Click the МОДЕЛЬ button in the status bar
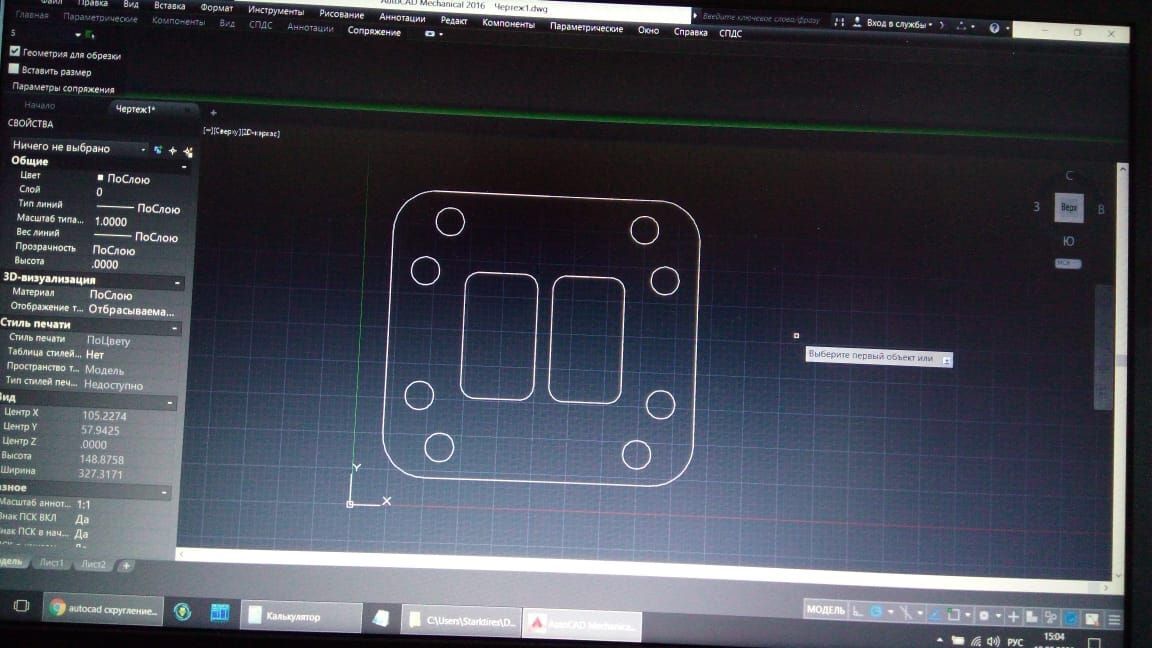This screenshot has width=1152, height=648. pyautogui.click(x=826, y=610)
